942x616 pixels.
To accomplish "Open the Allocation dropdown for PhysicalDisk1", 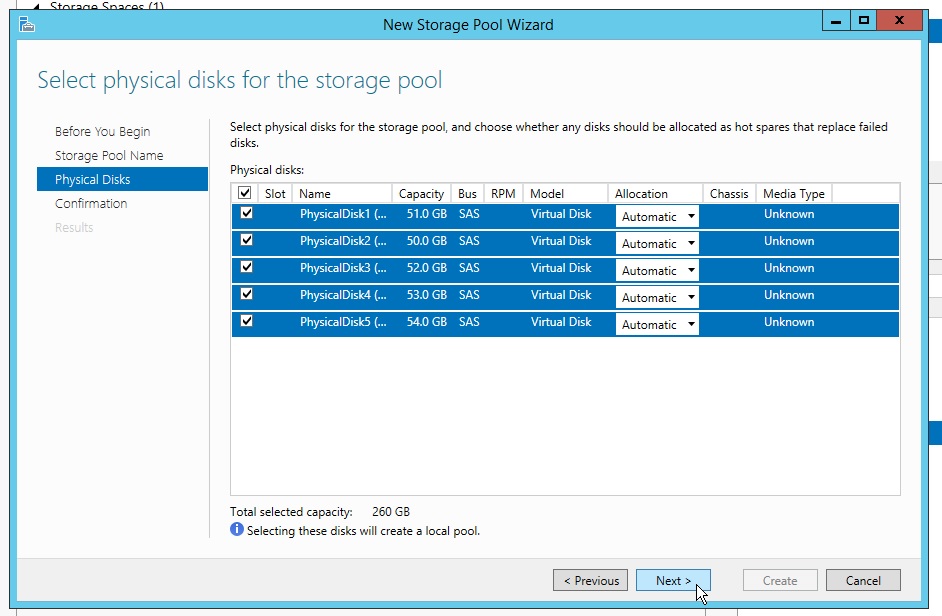I will [657, 216].
